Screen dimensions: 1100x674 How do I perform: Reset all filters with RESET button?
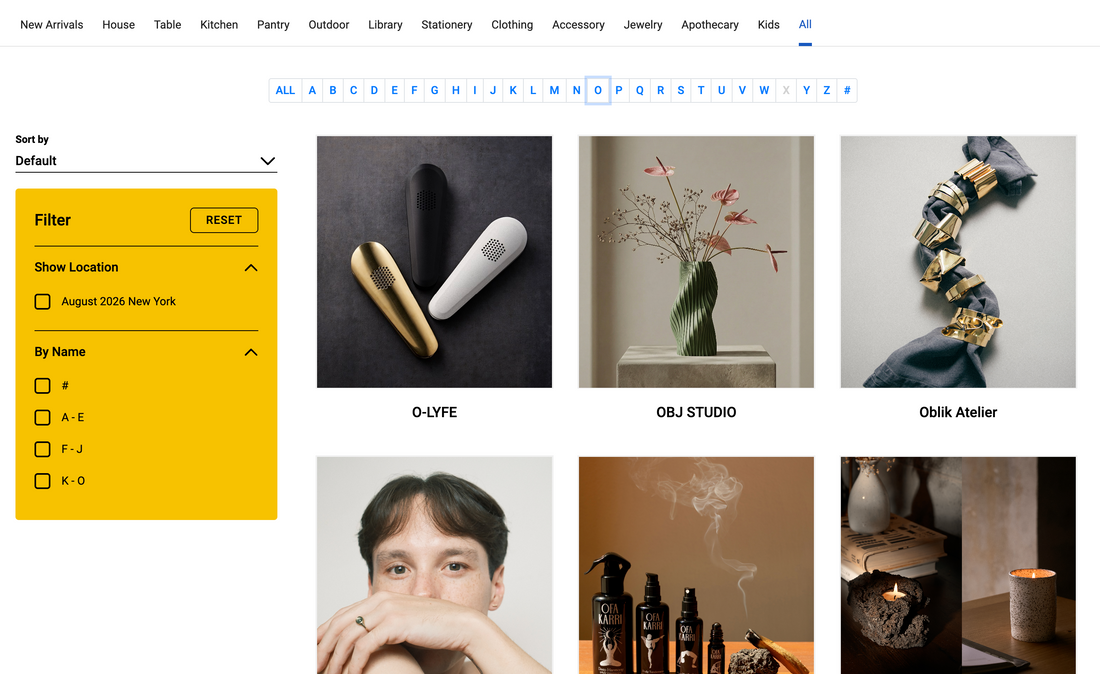pos(224,220)
